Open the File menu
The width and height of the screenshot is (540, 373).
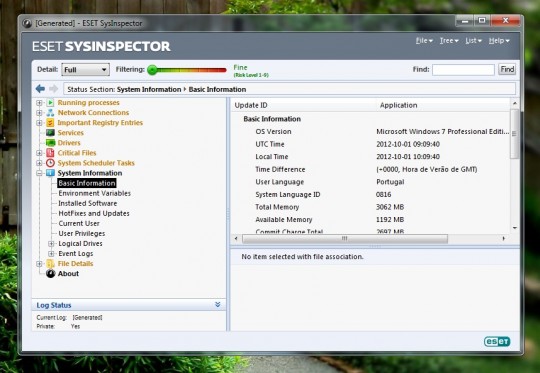[424, 41]
